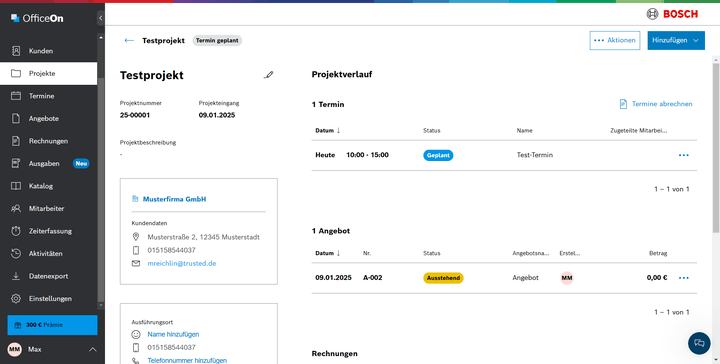The width and height of the screenshot is (720, 364).
Task: Click the smiley icon in Ausführungsort
Action: pos(135,334)
